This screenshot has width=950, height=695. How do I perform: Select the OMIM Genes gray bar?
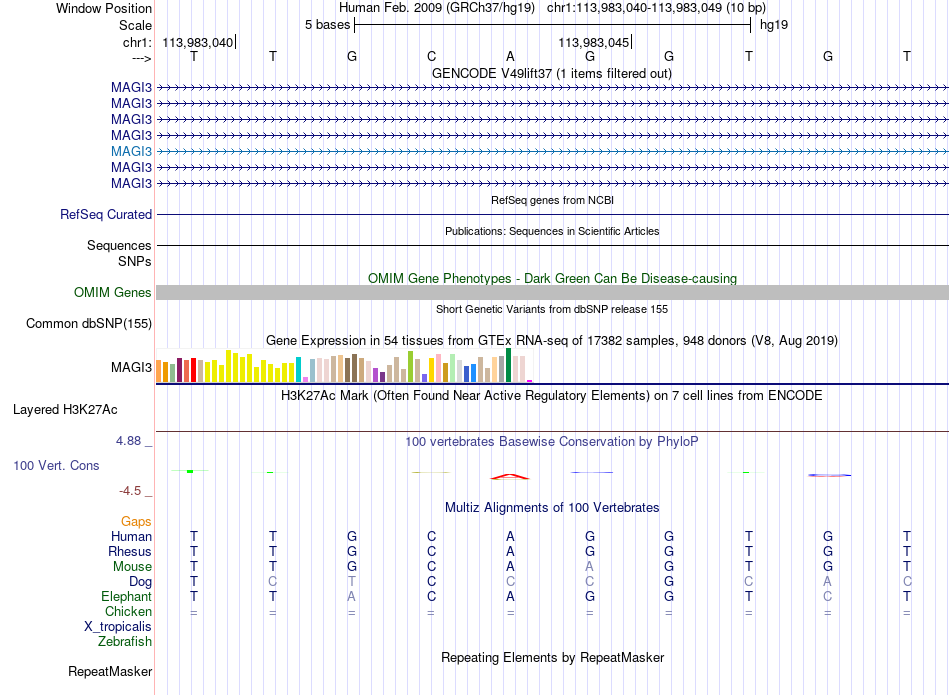coord(552,293)
